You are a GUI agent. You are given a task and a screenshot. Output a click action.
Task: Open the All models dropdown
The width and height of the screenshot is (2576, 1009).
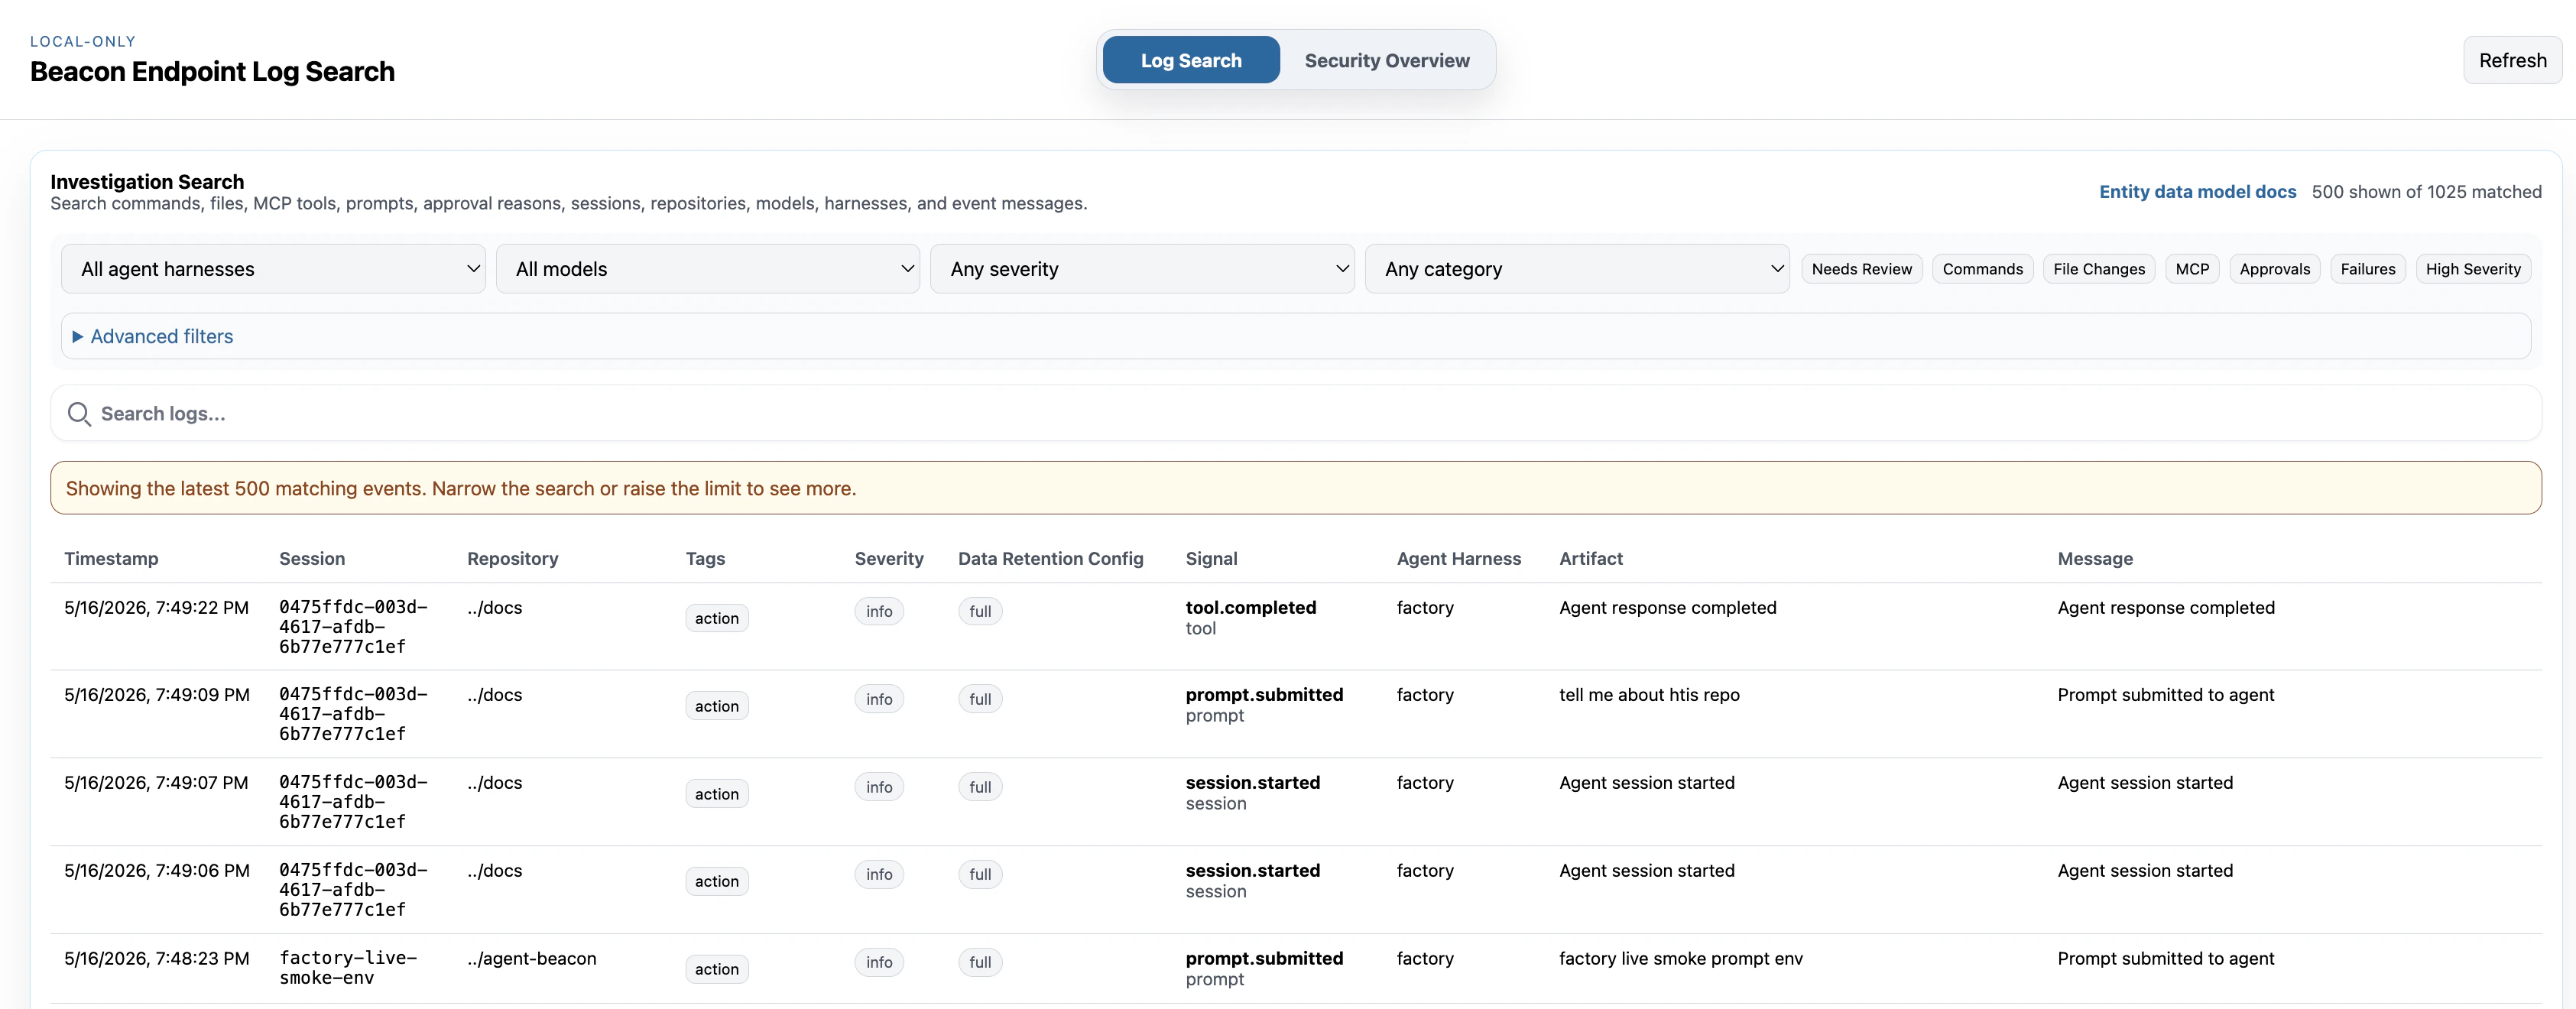tap(708, 269)
